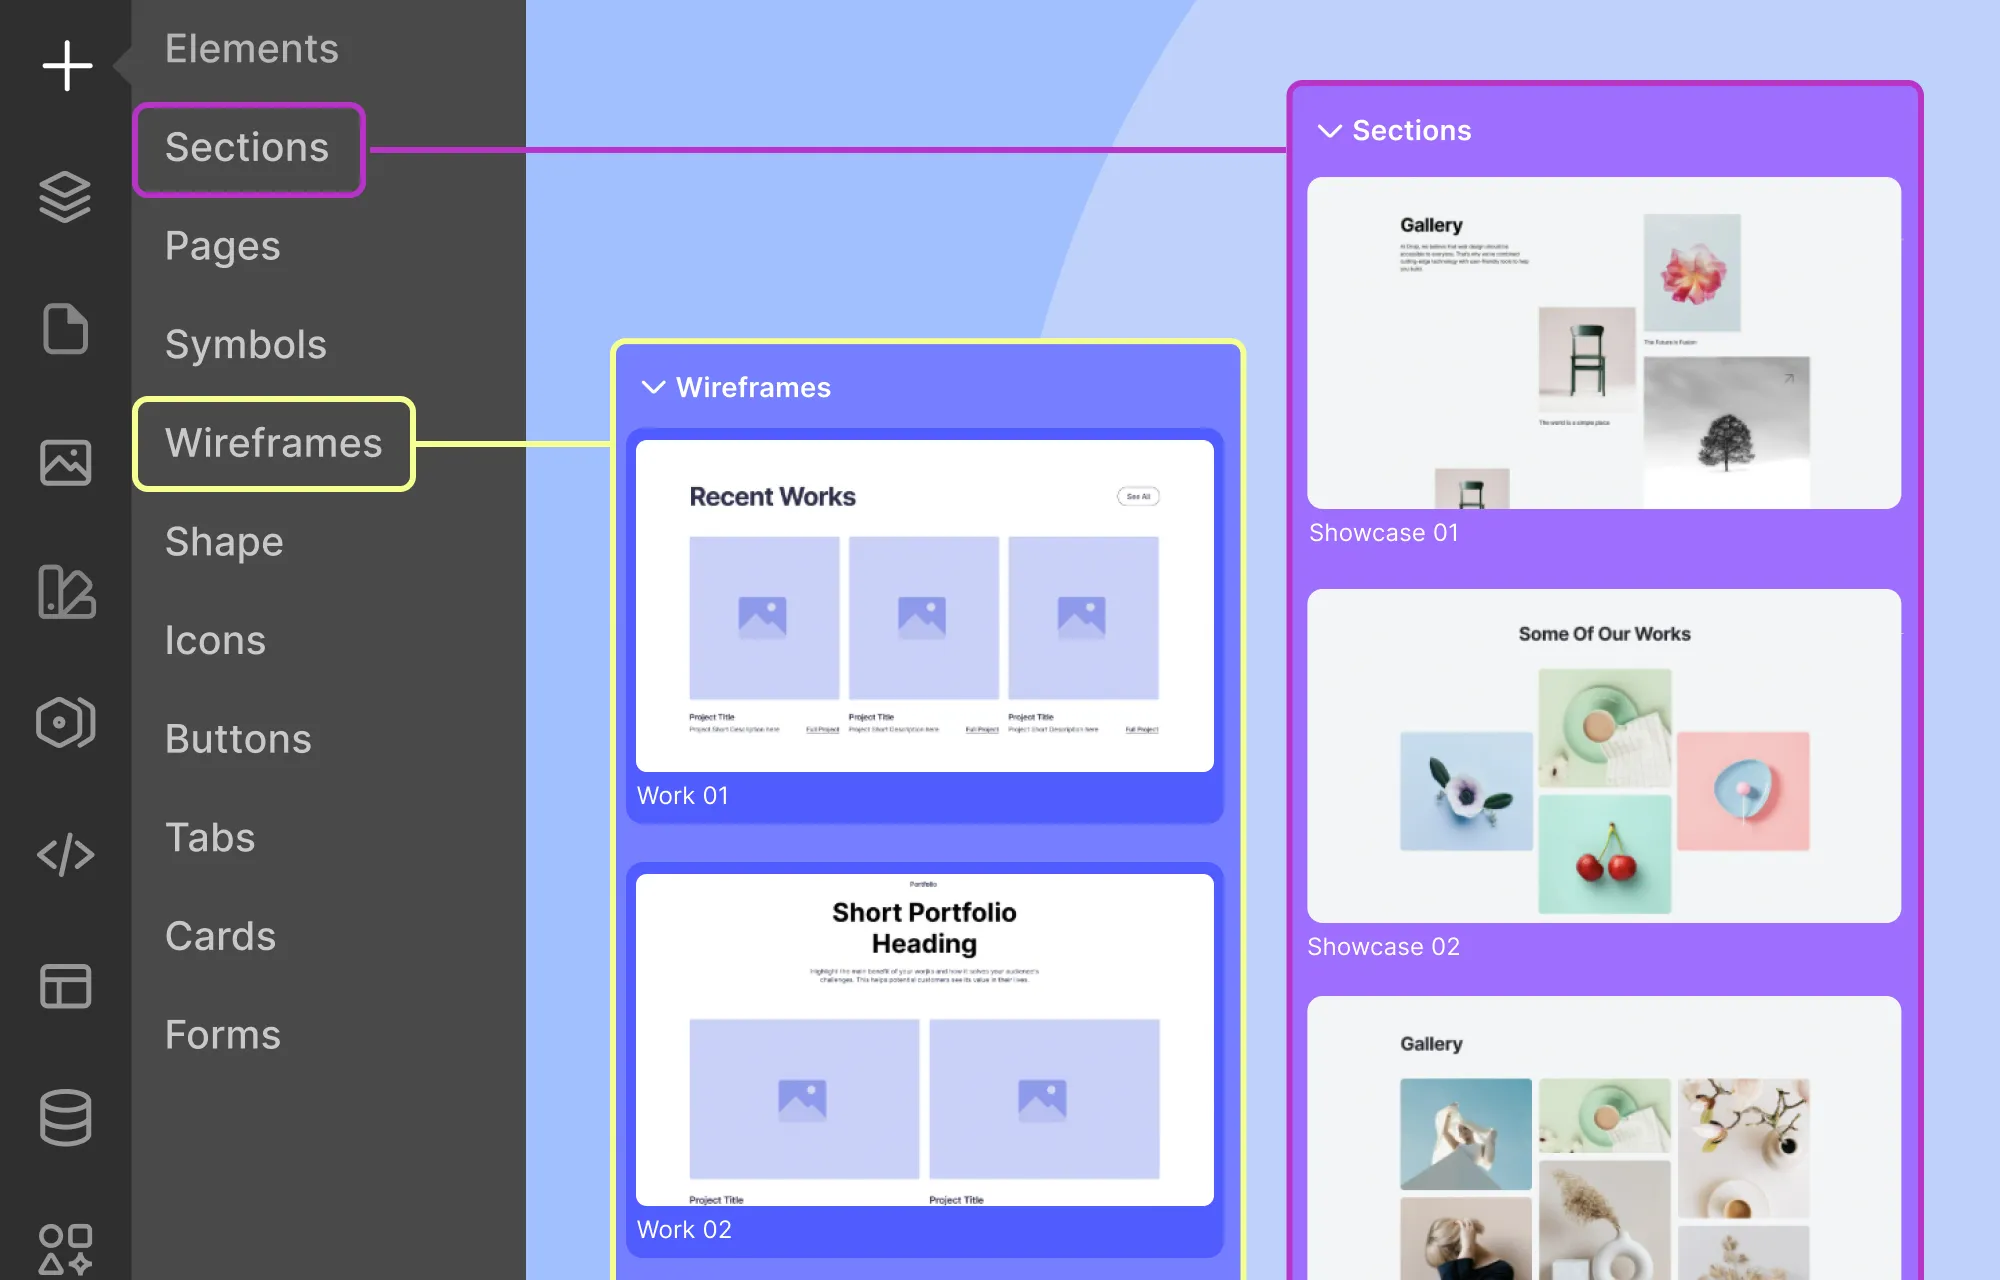The width and height of the screenshot is (2000, 1280).
Task: Collapse the Wireframes panel chevron
Action: (653, 388)
